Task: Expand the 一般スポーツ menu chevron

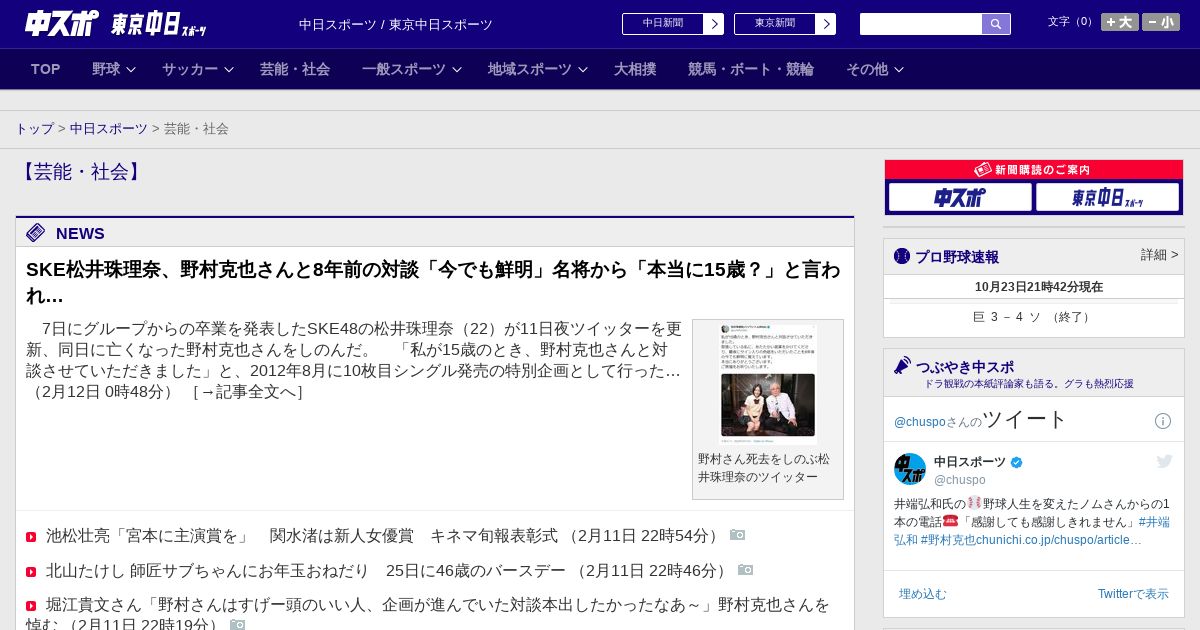Action: (457, 70)
